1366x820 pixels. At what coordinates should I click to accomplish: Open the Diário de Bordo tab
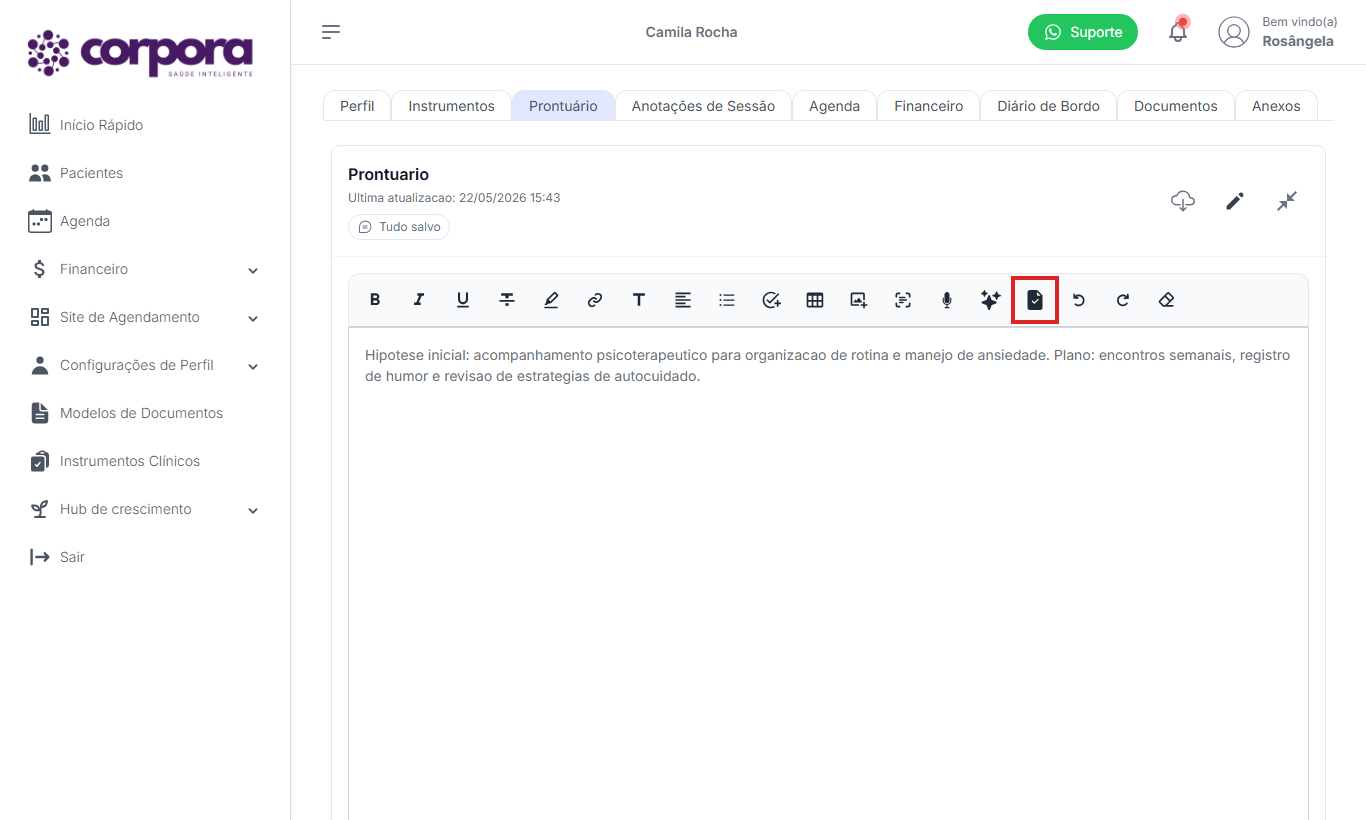1048,106
